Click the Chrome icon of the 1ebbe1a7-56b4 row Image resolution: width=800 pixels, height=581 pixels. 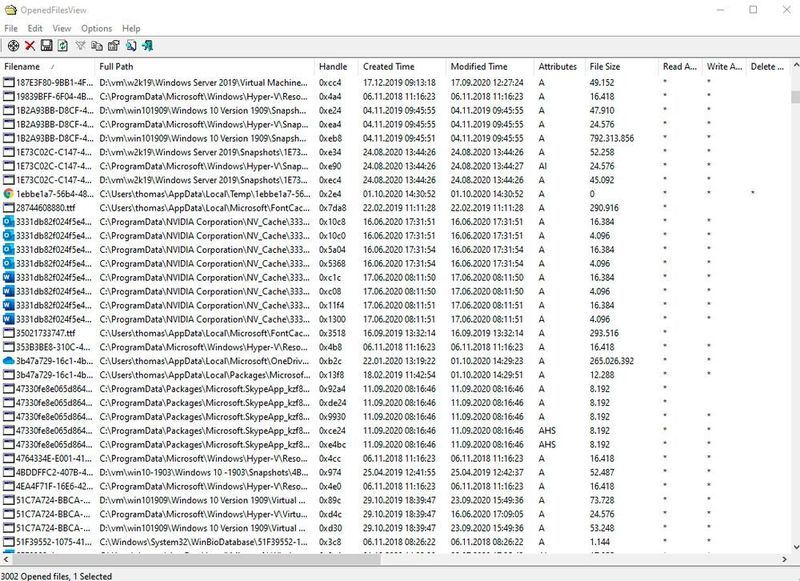coord(8,194)
